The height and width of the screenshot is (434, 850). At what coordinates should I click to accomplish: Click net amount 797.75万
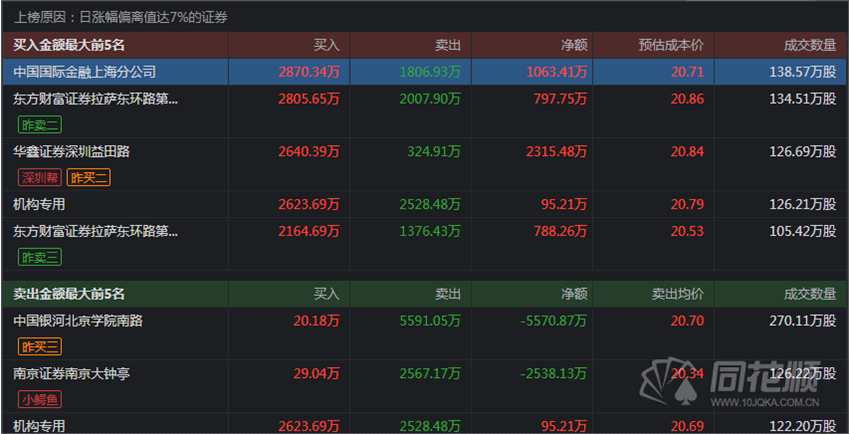pos(560,99)
